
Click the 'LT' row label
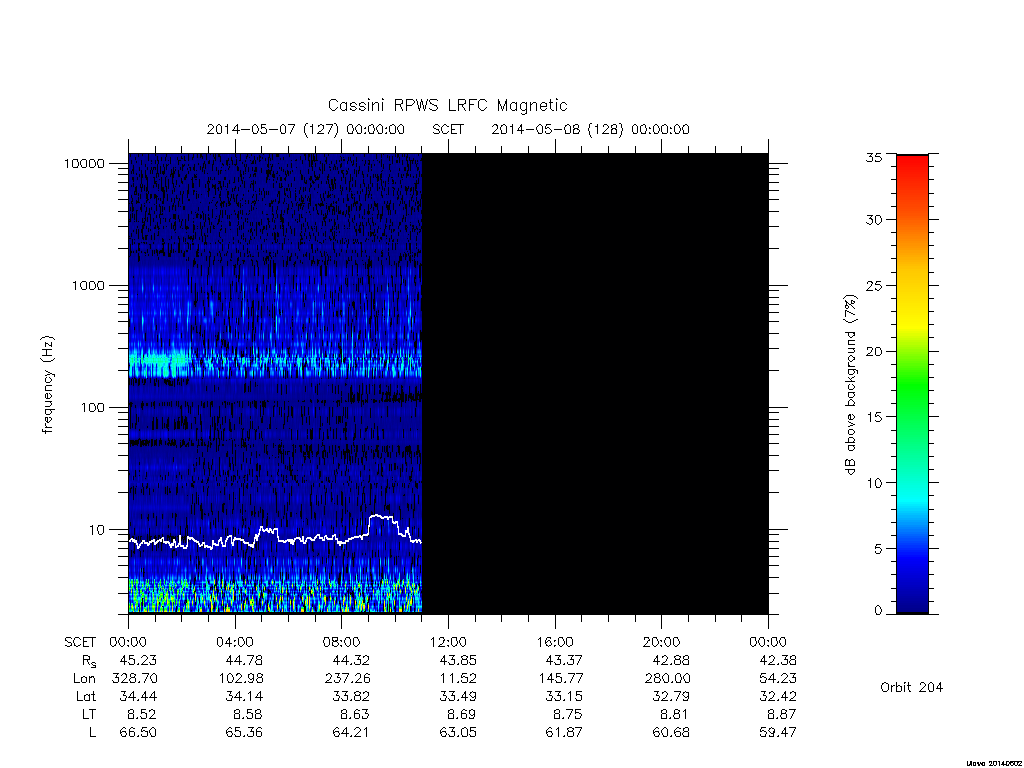89,714
